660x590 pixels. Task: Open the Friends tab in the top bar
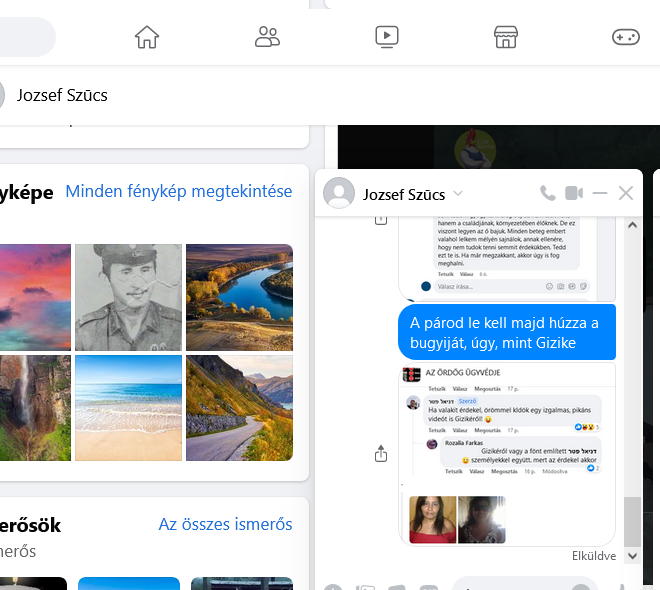click(267, 37)
